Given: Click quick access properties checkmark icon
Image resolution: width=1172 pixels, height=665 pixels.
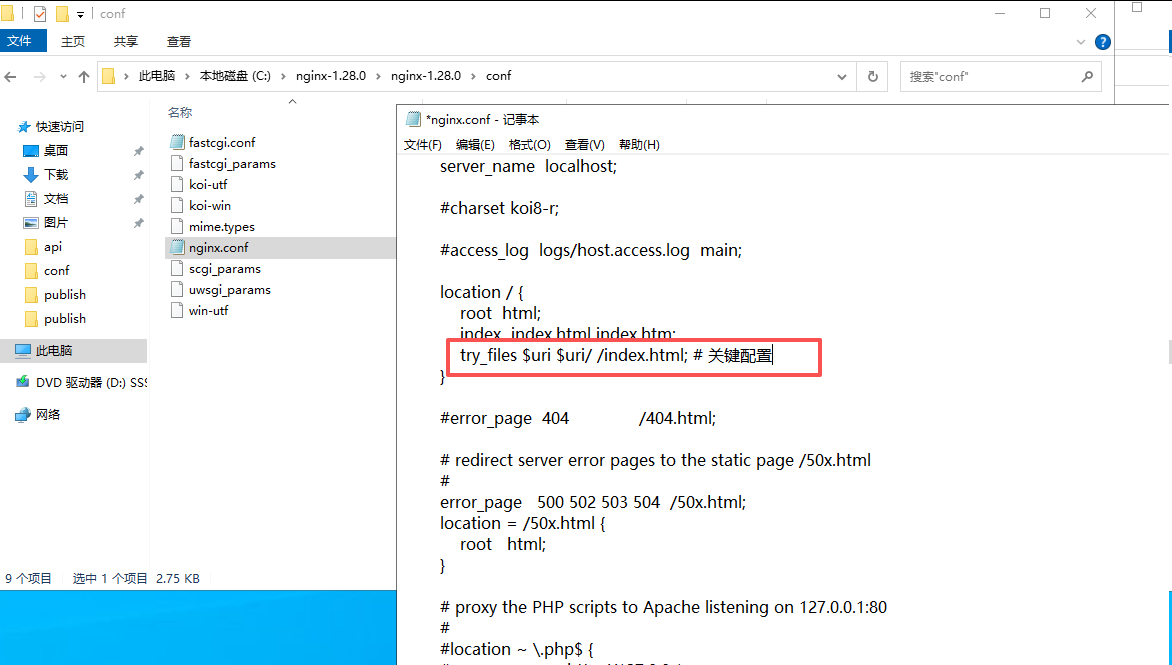Looking at the screenshot, I should click(x=40, y=13).
